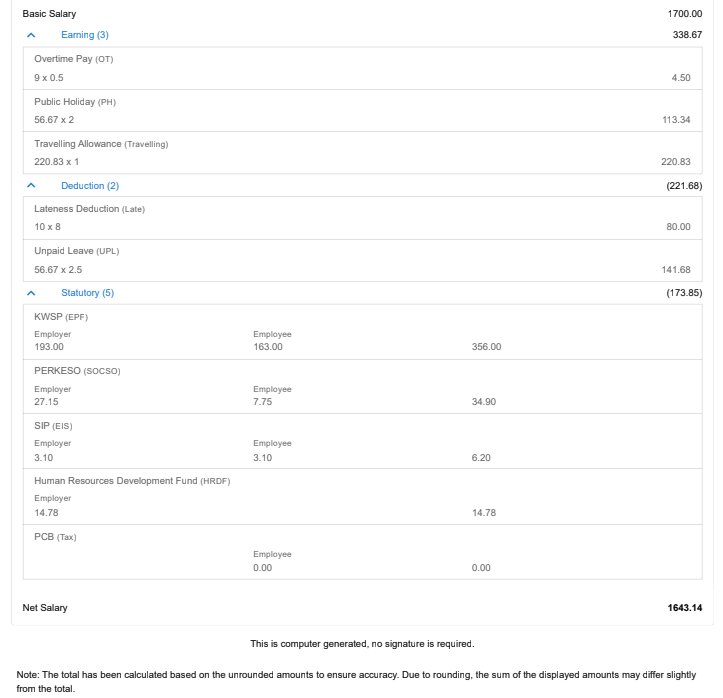The height and width of the screenshot is (698, 723).
Task: Click the PERKESO (SOCSO) statutory heading
Action: pos(77,371)
